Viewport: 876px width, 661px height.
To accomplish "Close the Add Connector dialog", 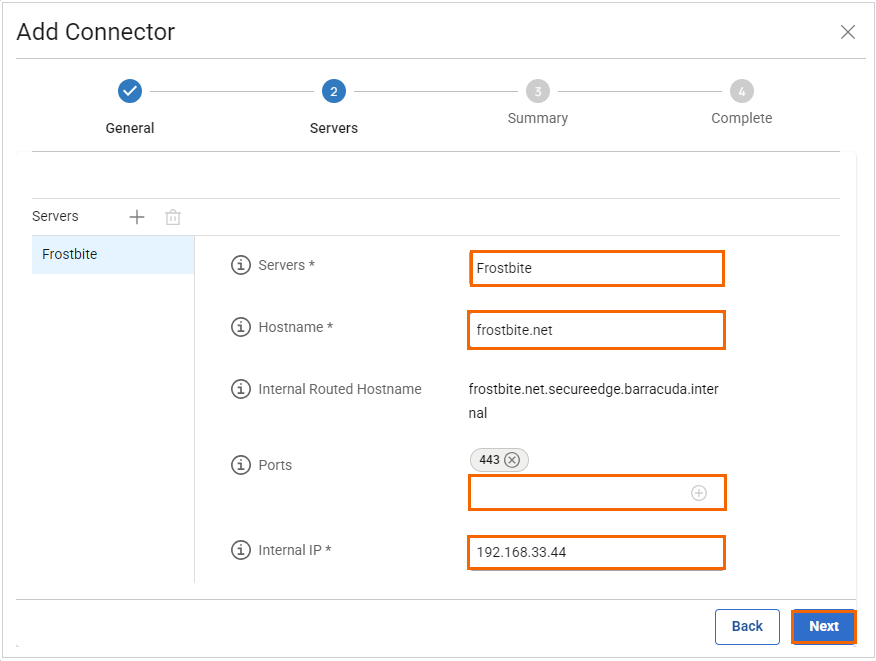I will click(848, 32).
